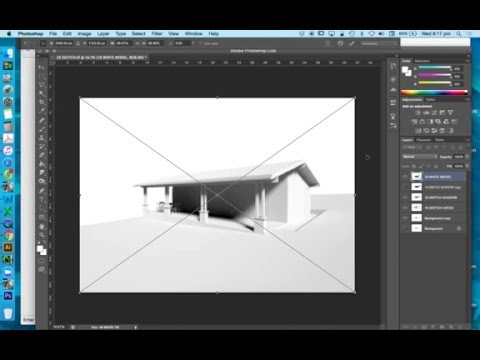Screen dimensions: 480x360
Task: Add an Invert adjustment layer
Action: 418,131
